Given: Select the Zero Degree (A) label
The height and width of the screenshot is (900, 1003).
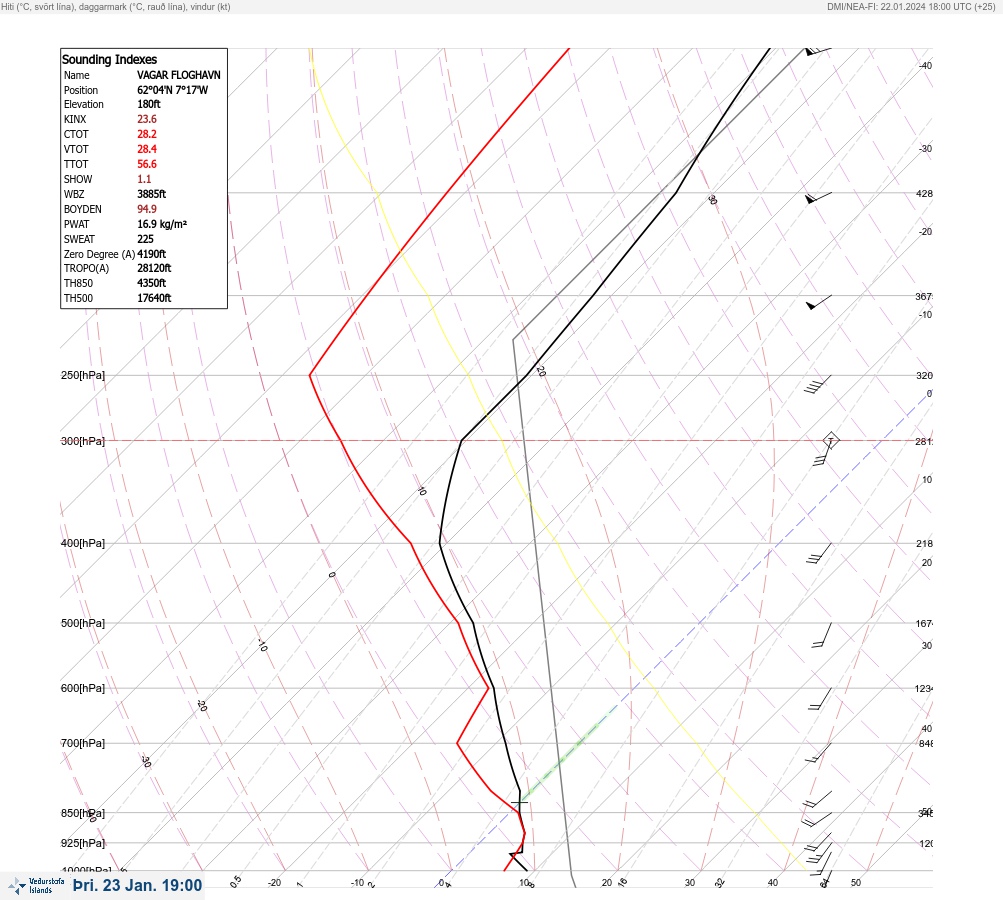Looking at the screenshot, I should tap(99, 254).
